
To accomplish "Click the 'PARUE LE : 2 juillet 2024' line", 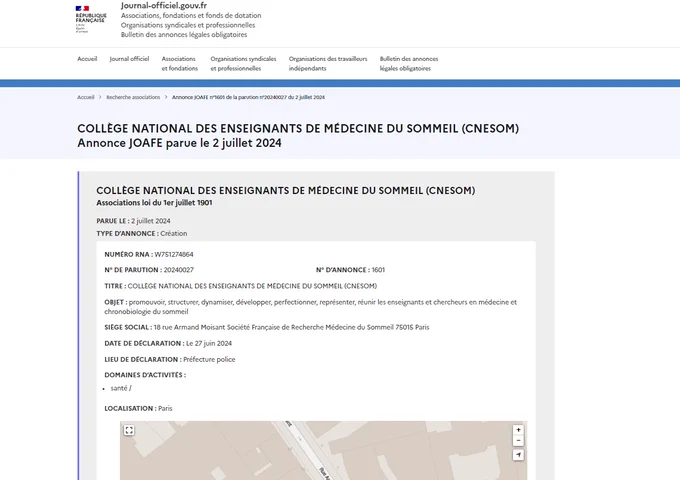I will coord(133,221).
